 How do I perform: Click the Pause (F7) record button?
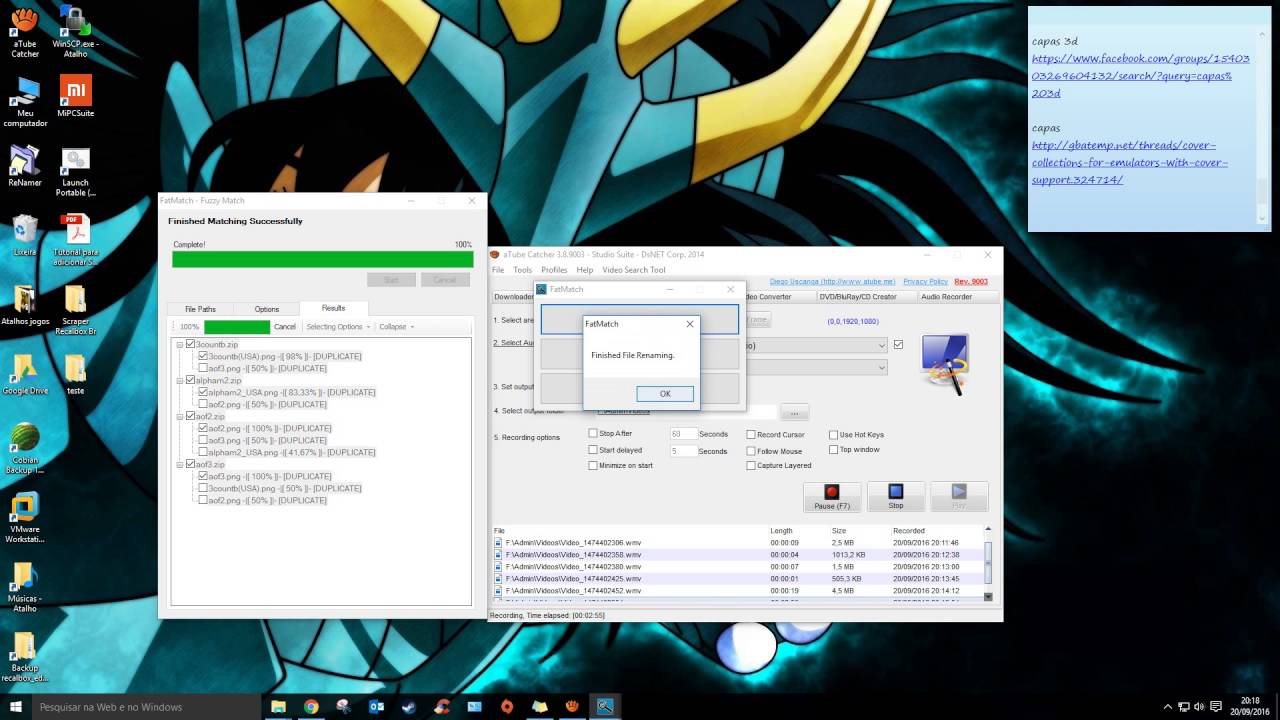(832, 497)
